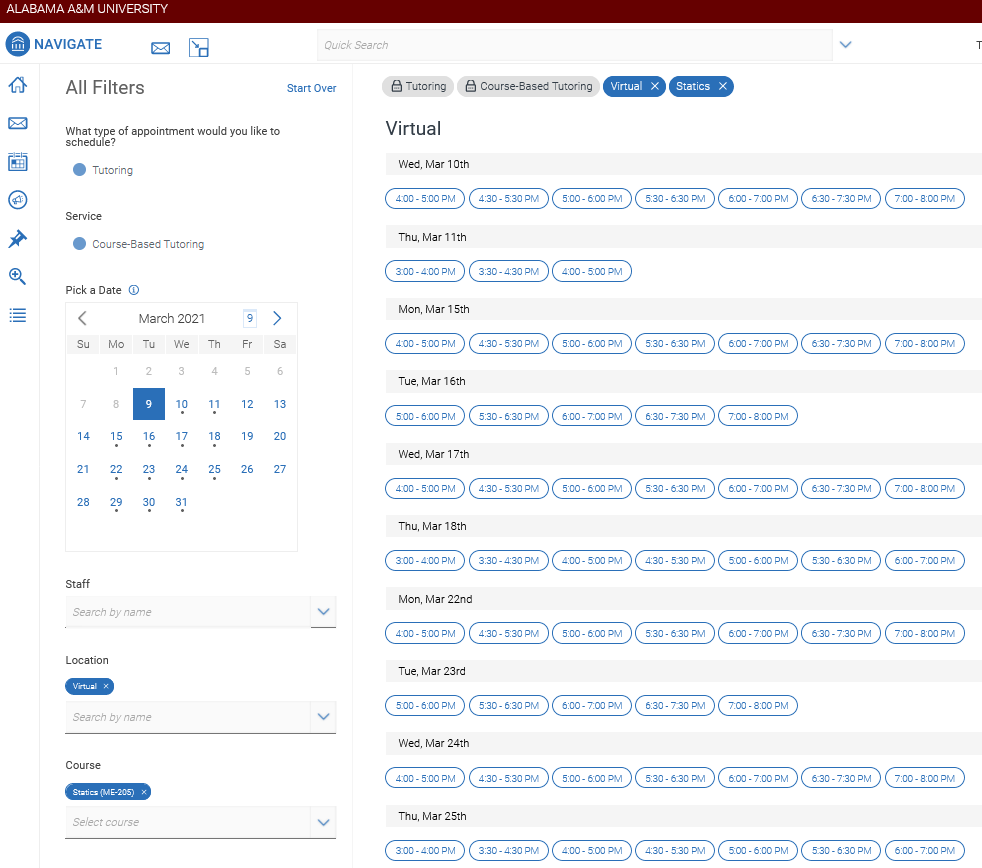Remove the Virtual location tag under Location
Image resolution: width=982 pixels, height=868 pixels.
106,686
